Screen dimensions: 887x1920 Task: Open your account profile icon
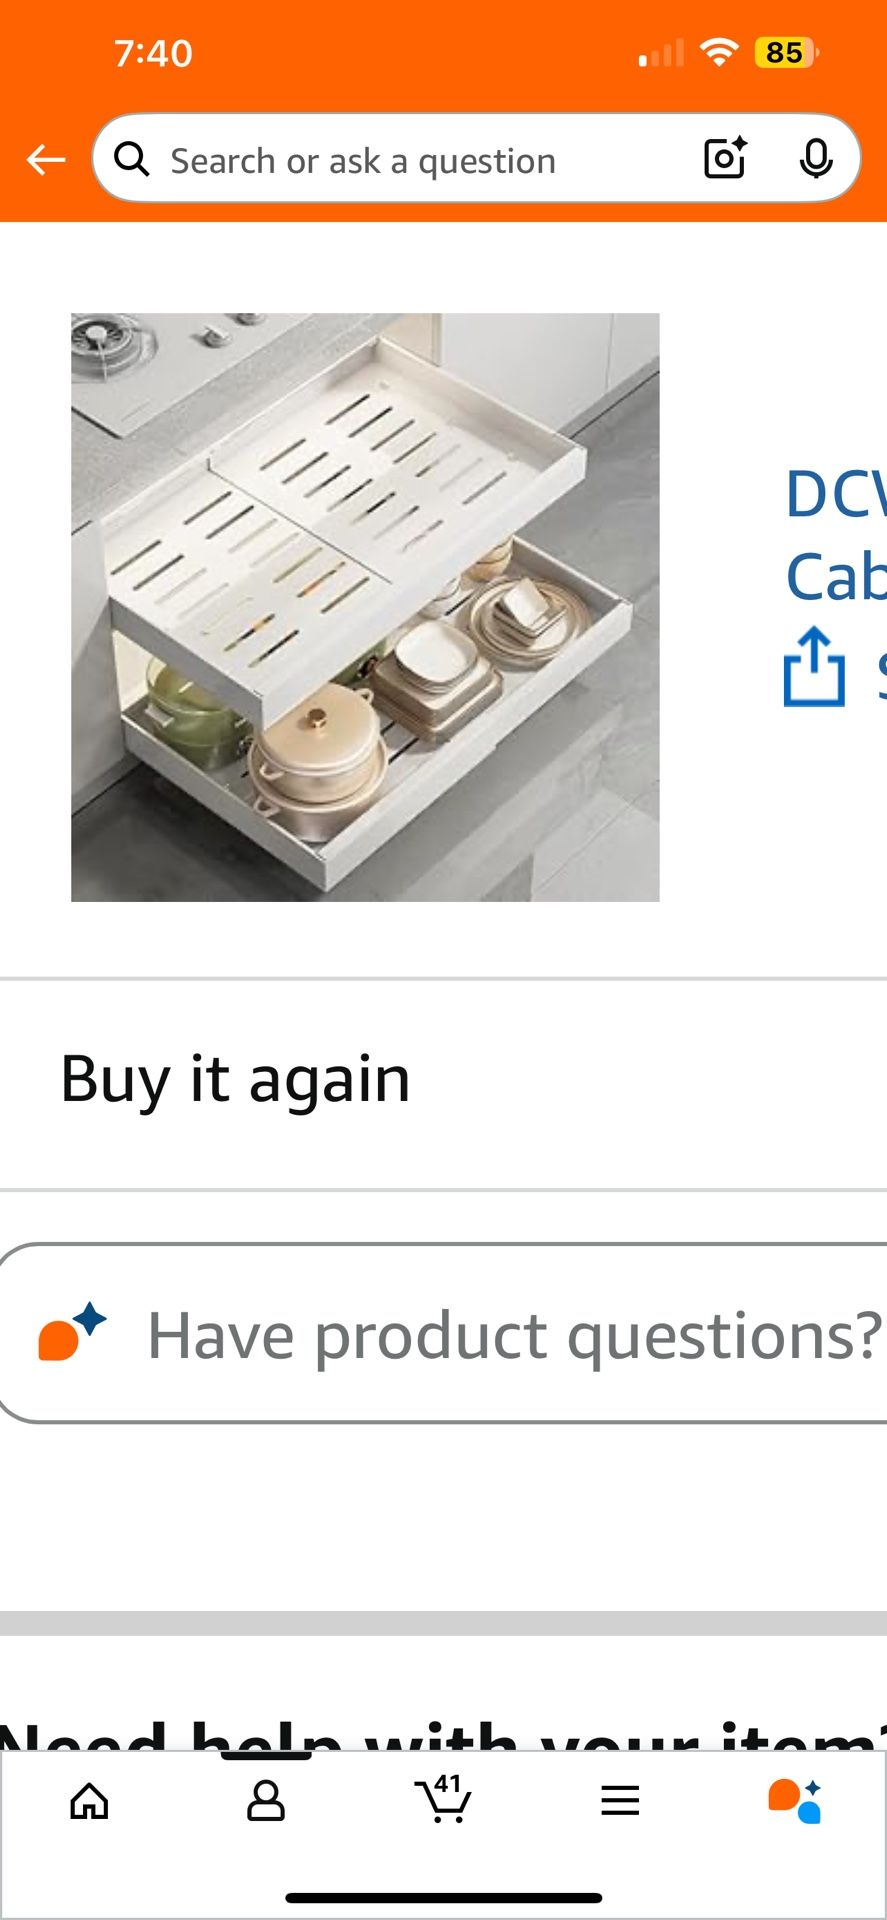pyautogui.click(x=265, y=1800)
